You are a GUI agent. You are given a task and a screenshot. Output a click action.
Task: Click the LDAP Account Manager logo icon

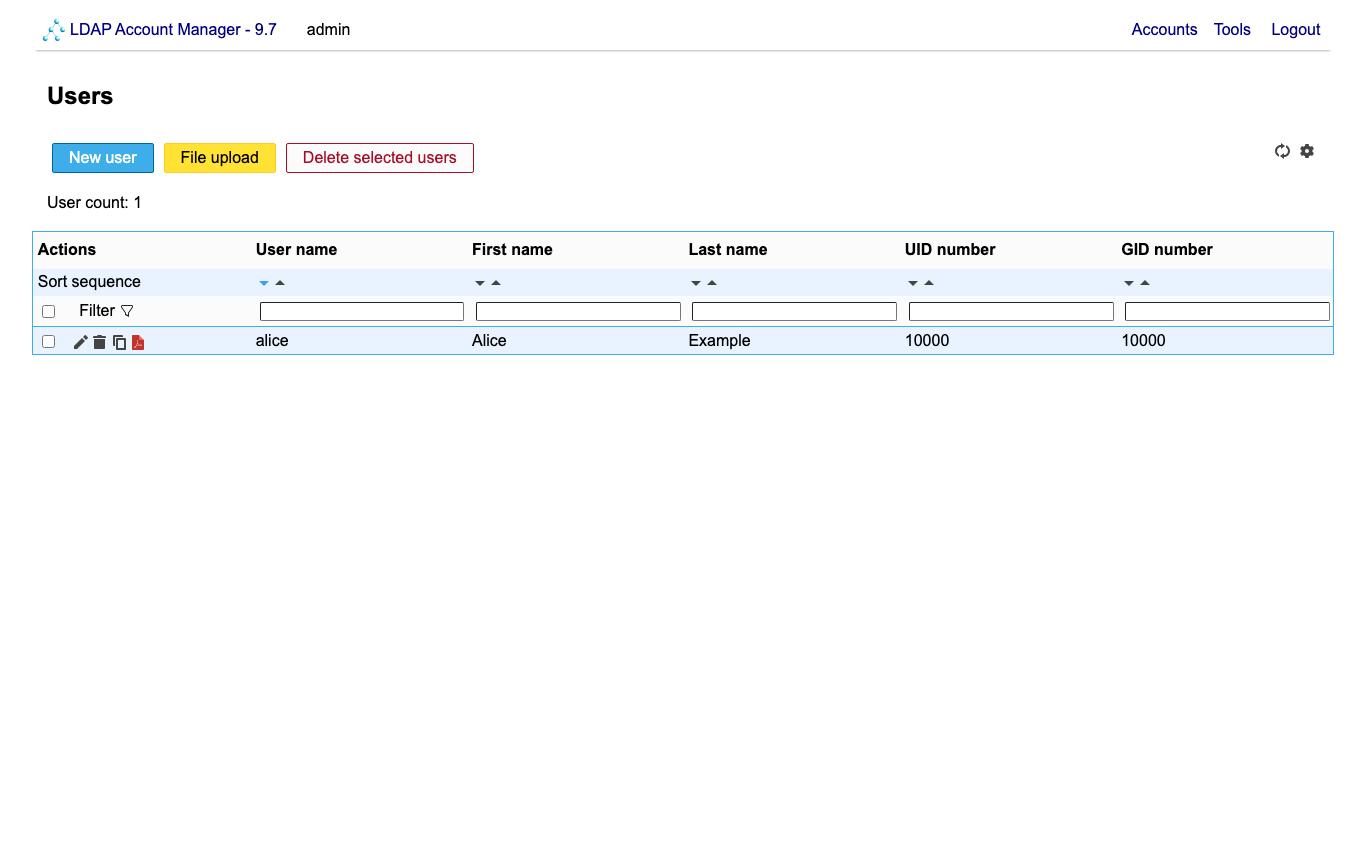coord(54,30)
